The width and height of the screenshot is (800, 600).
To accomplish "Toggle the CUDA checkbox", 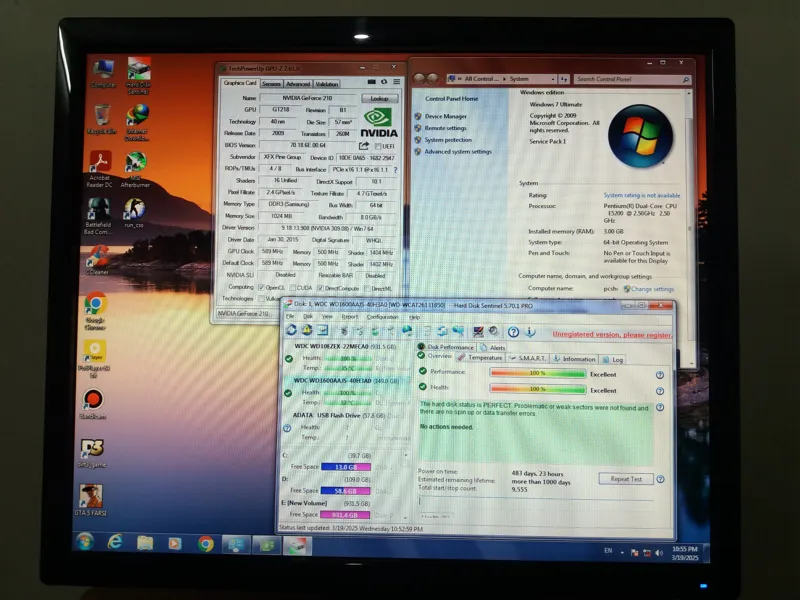I will coord(292,288).
